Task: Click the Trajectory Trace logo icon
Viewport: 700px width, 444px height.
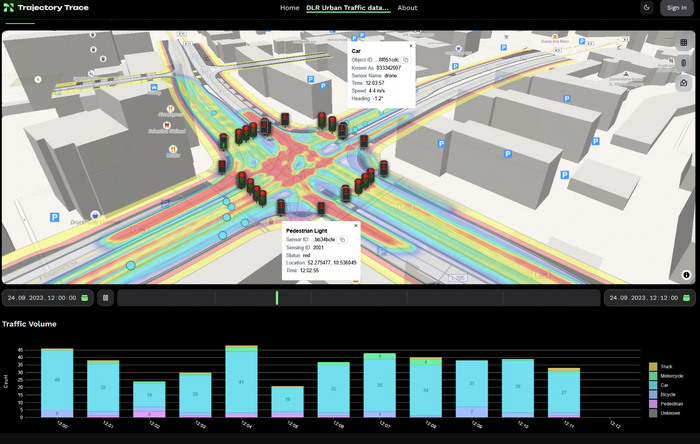Action: point(9,8)
